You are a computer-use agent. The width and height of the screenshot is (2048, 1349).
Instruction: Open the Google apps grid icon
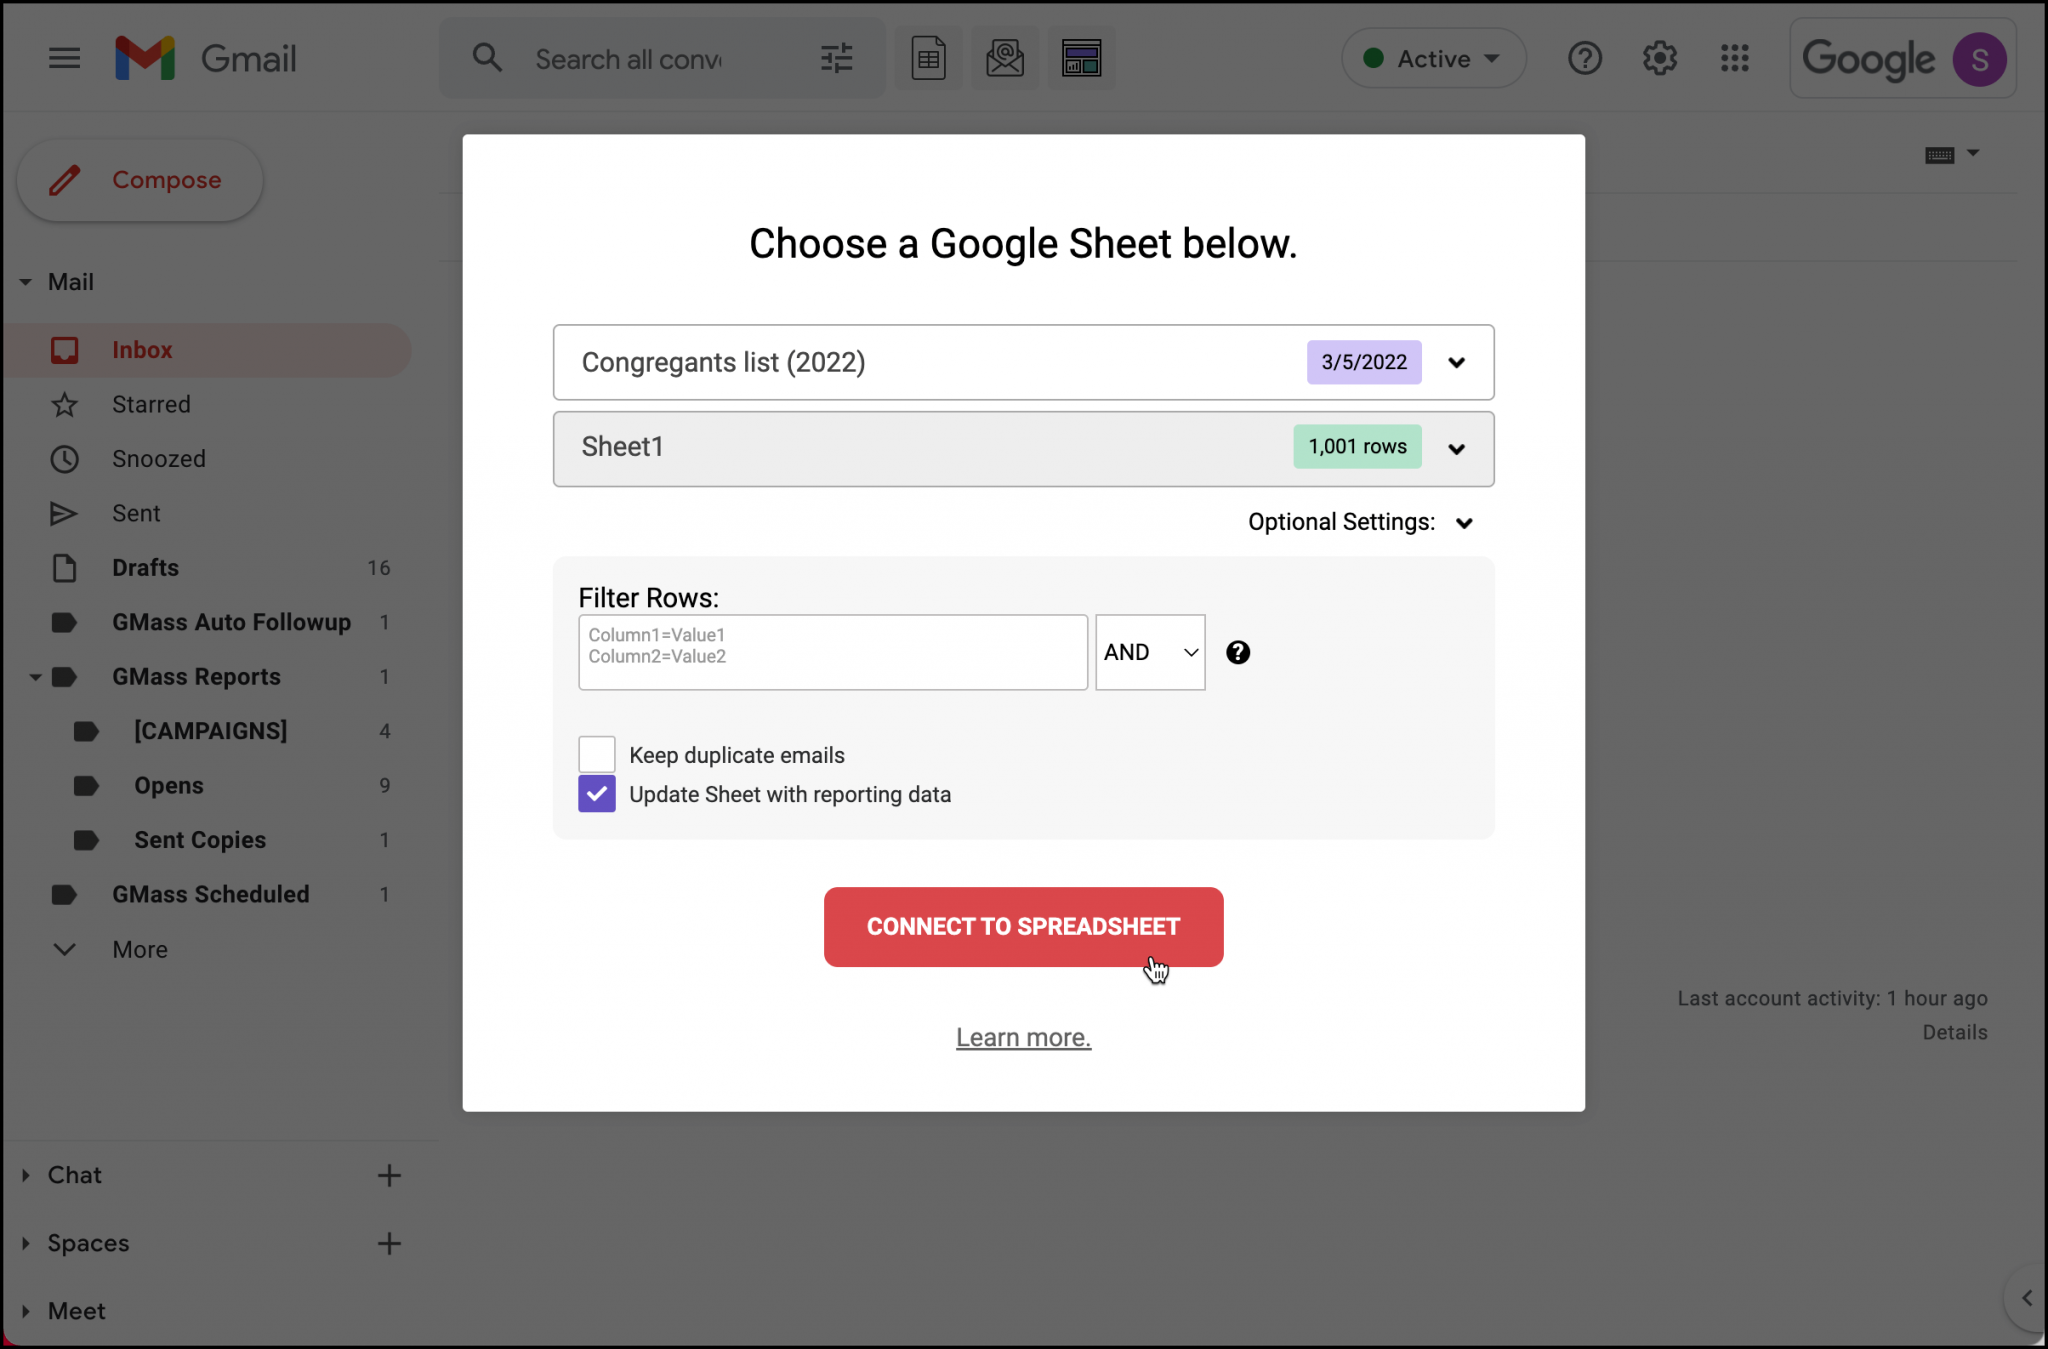pos(1735,58)
